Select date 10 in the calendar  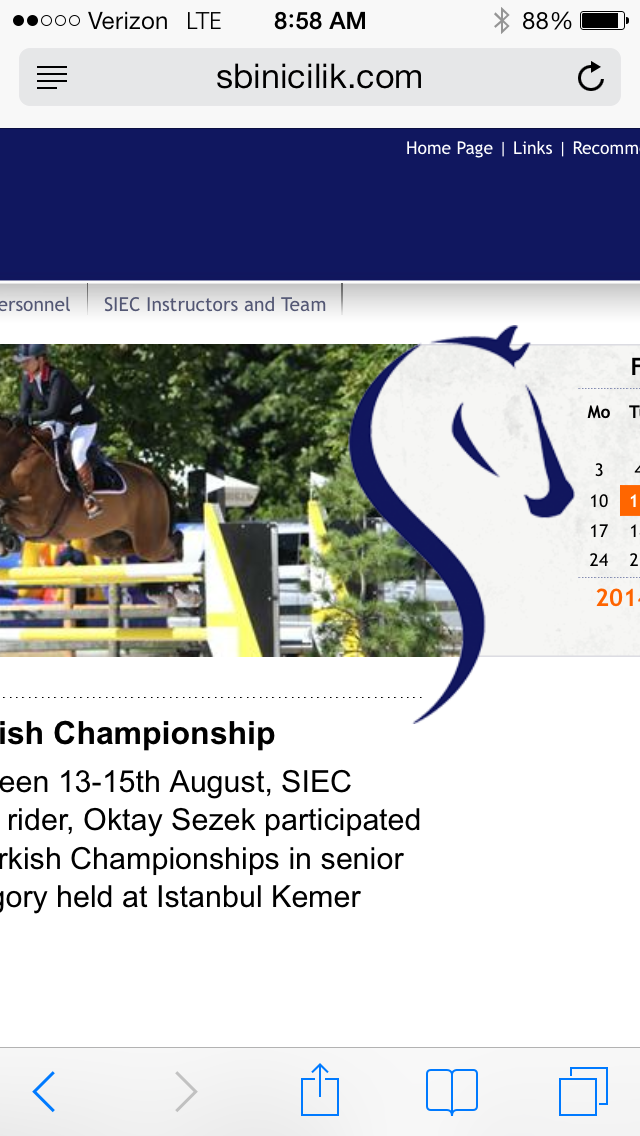pos(599,501)
